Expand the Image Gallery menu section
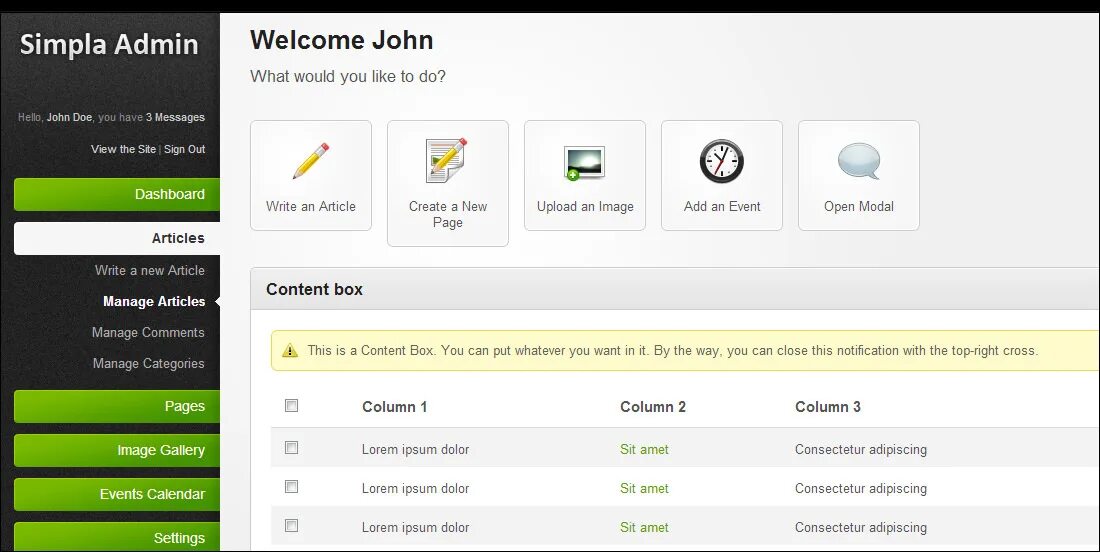The image size is (1100, 552). tap(116, 450)
